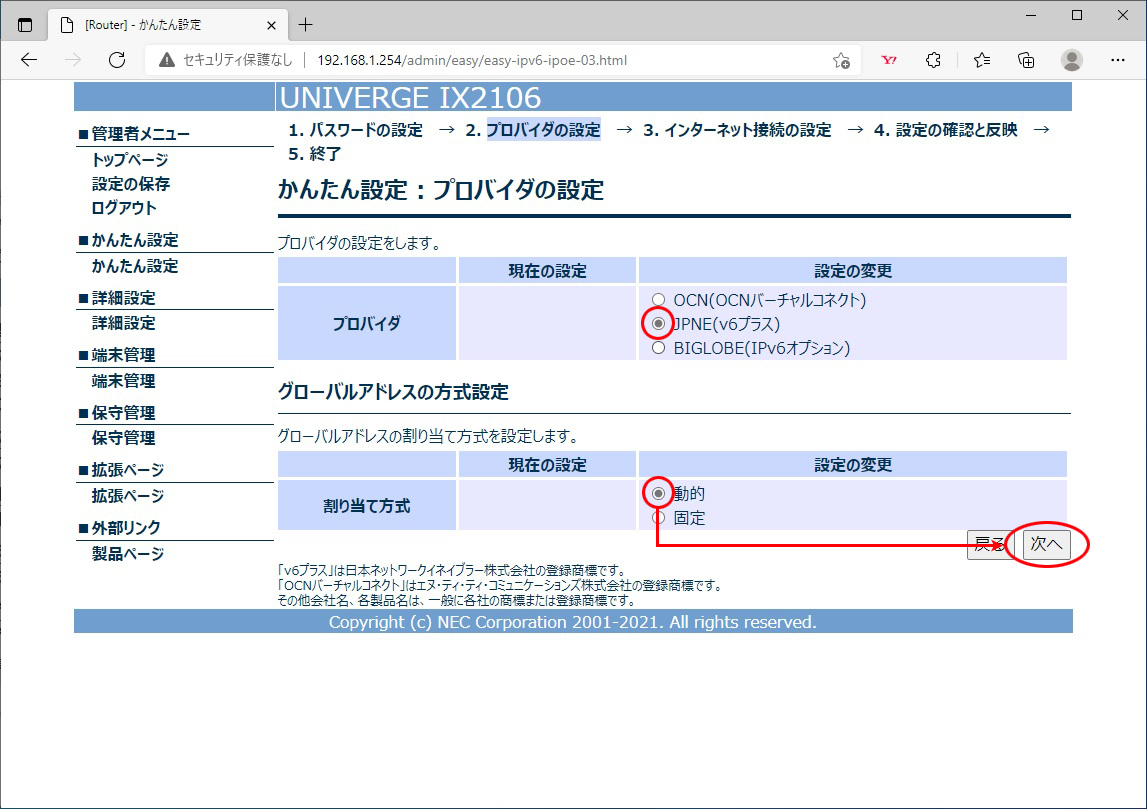Go back using the browser back arrow

[x=29, y=60]
